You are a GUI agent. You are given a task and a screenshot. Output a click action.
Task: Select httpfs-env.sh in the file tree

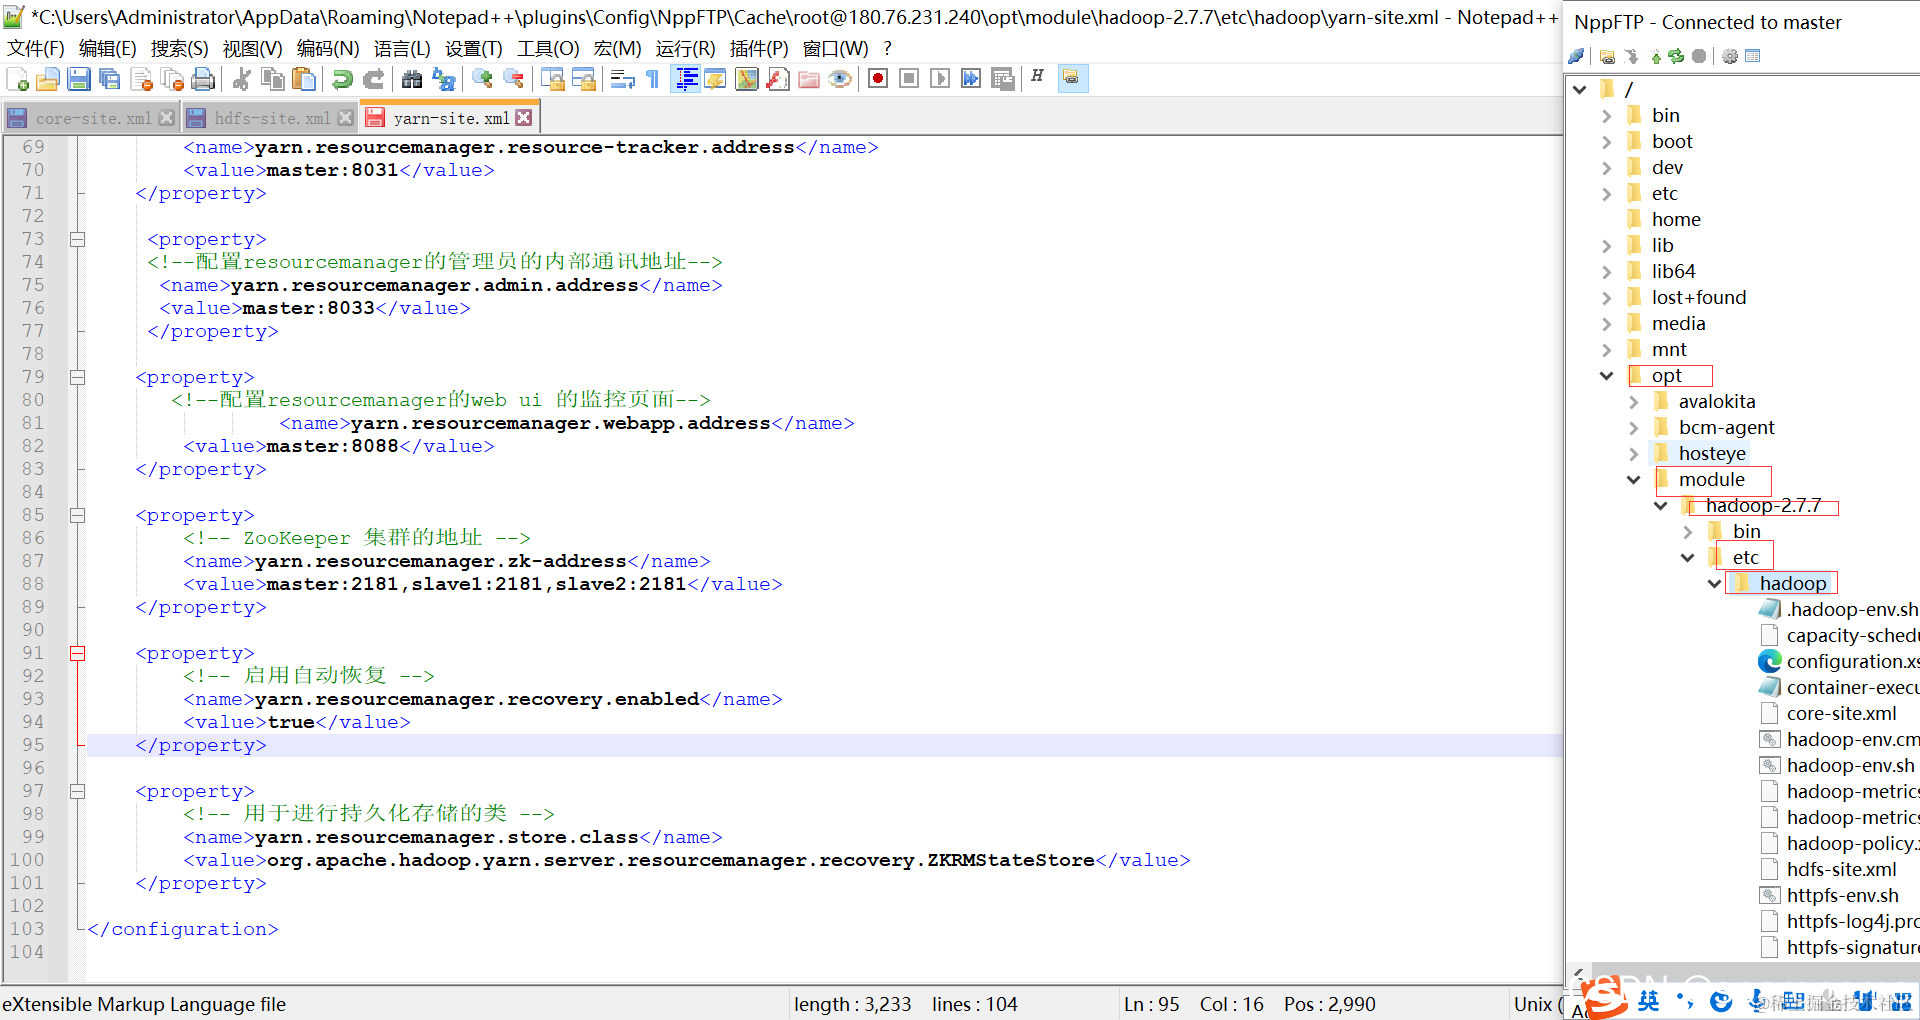[1842, 895]
